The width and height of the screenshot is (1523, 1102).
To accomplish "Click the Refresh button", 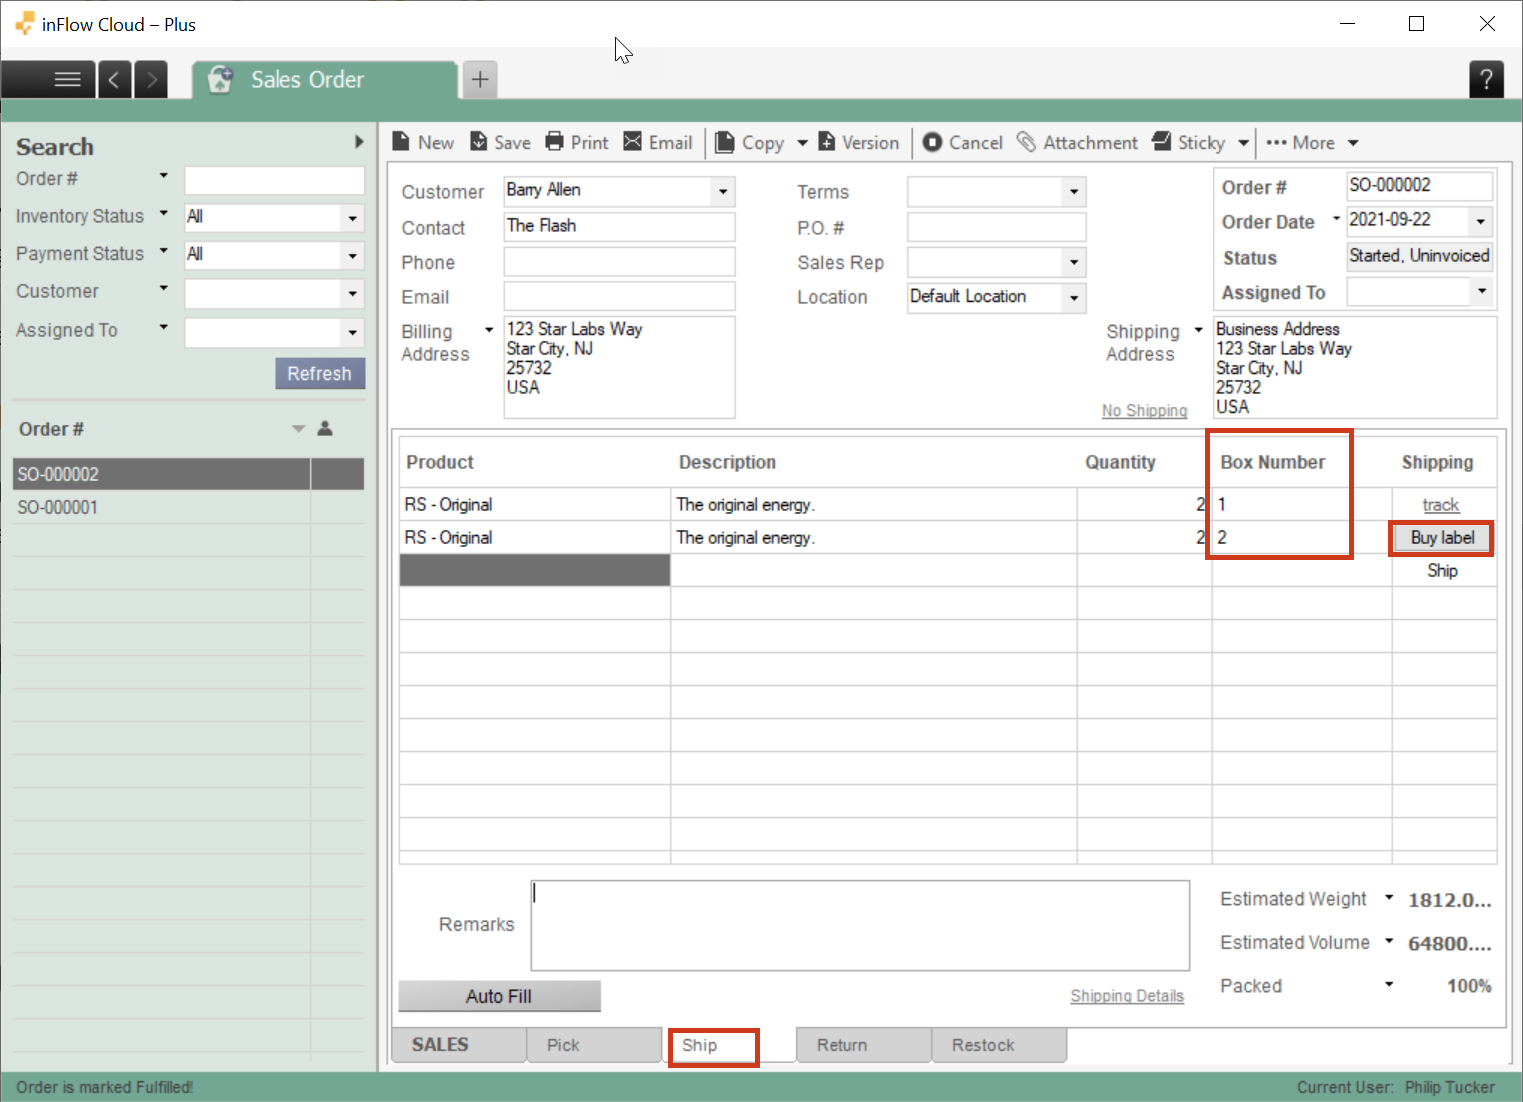I will click(x=320, y=373).
